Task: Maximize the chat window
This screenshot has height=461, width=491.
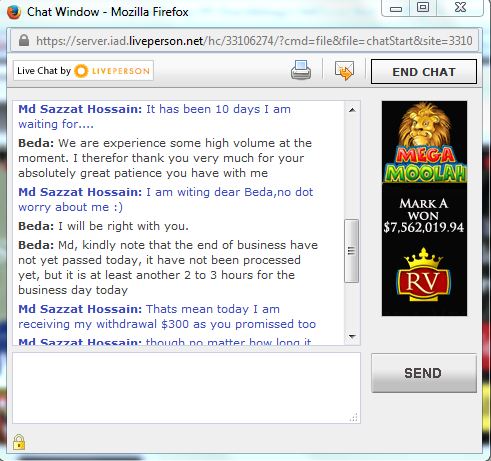Action: tap(423, 7)
